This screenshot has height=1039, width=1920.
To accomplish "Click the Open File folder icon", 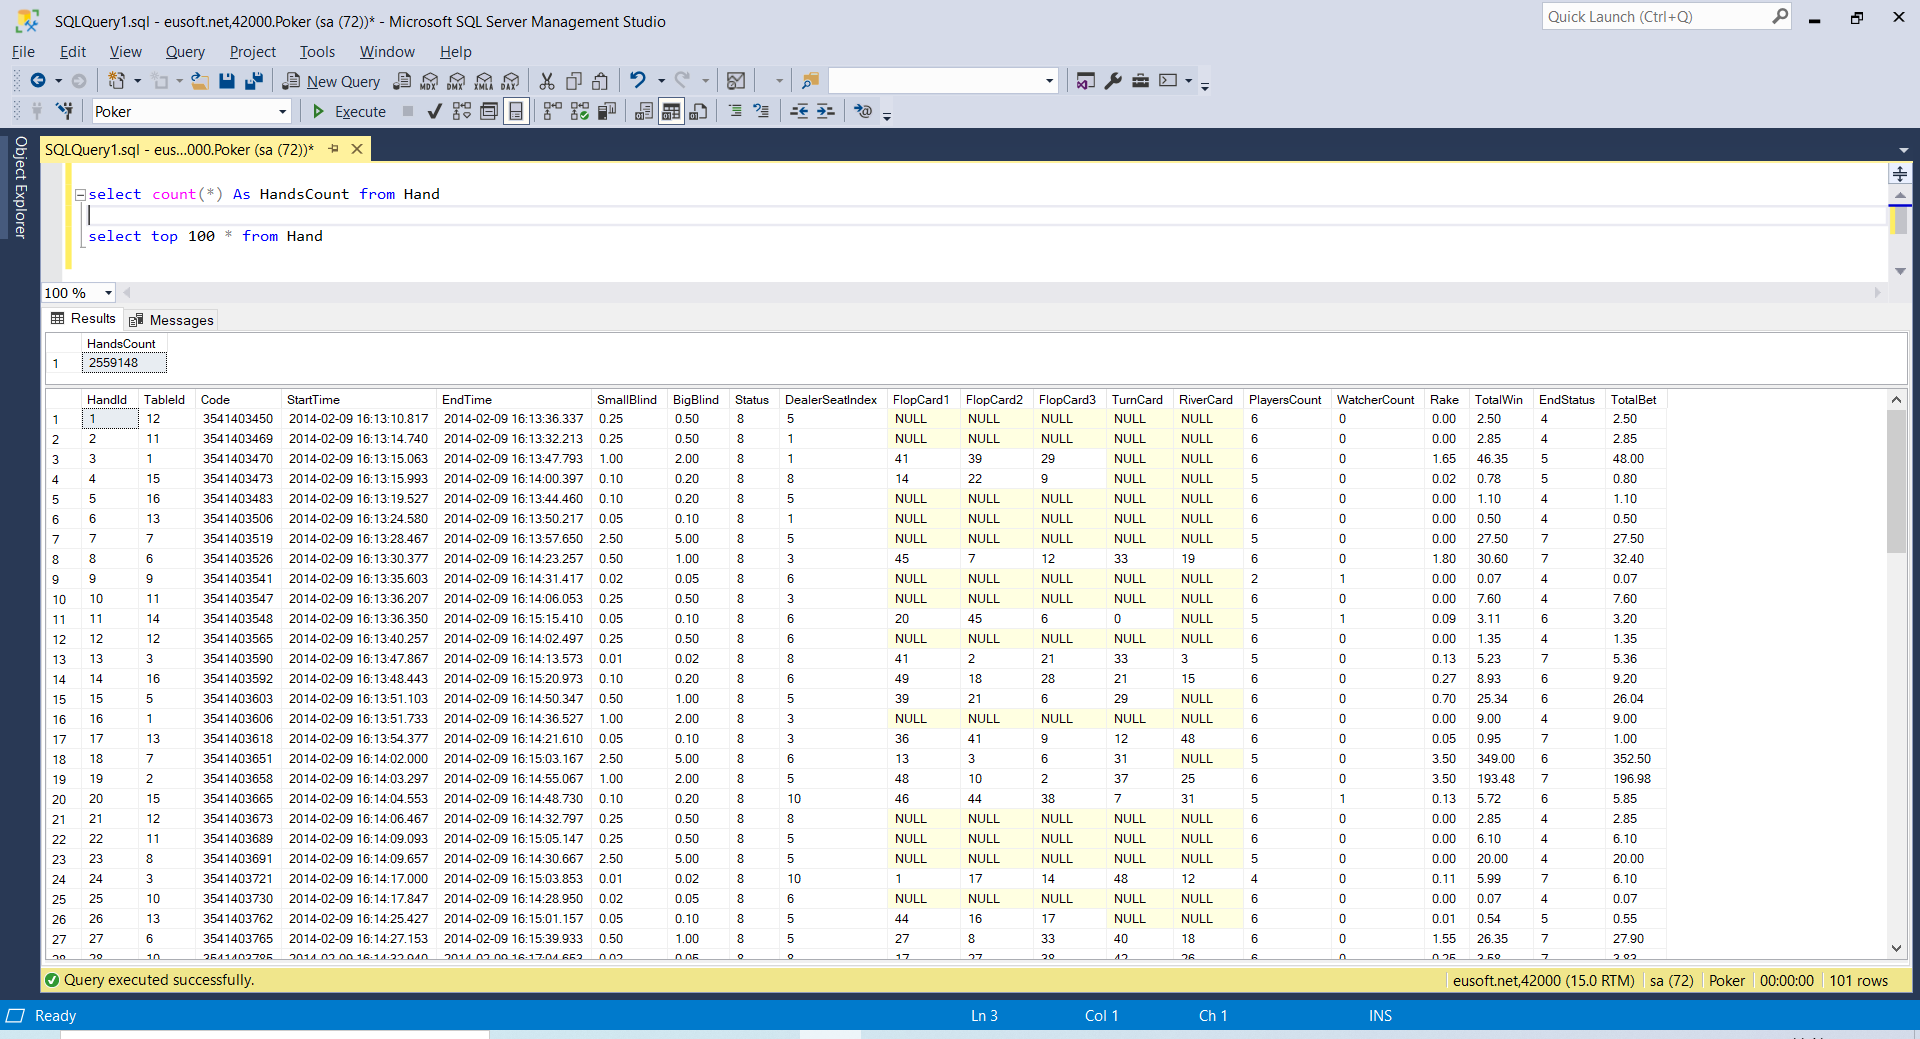I will click(x=200, y=81).
